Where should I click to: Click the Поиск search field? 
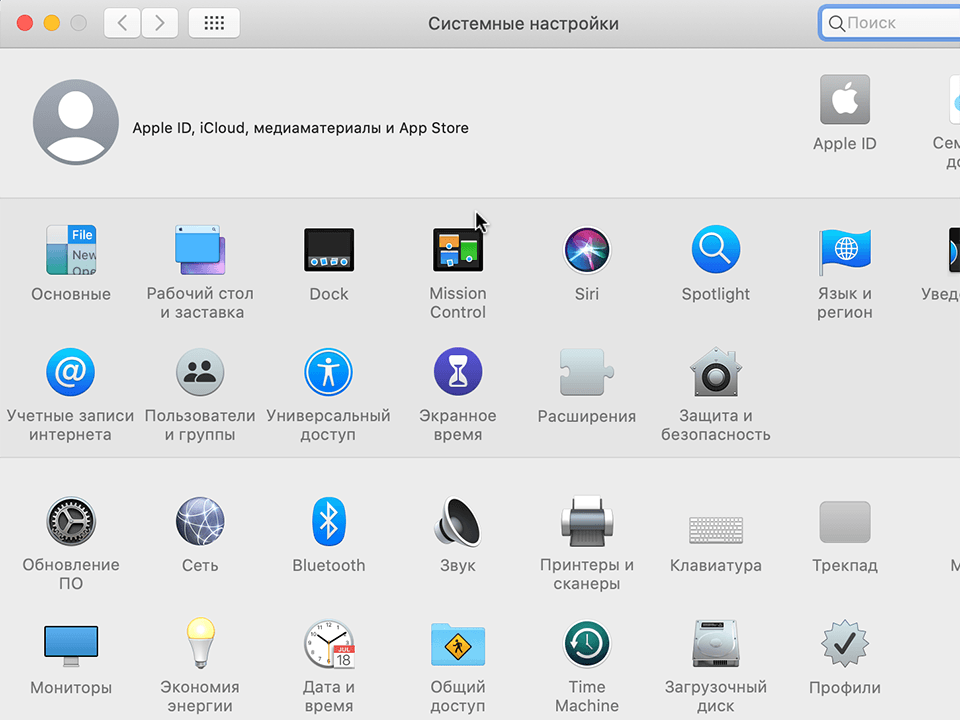pos(890,22)
